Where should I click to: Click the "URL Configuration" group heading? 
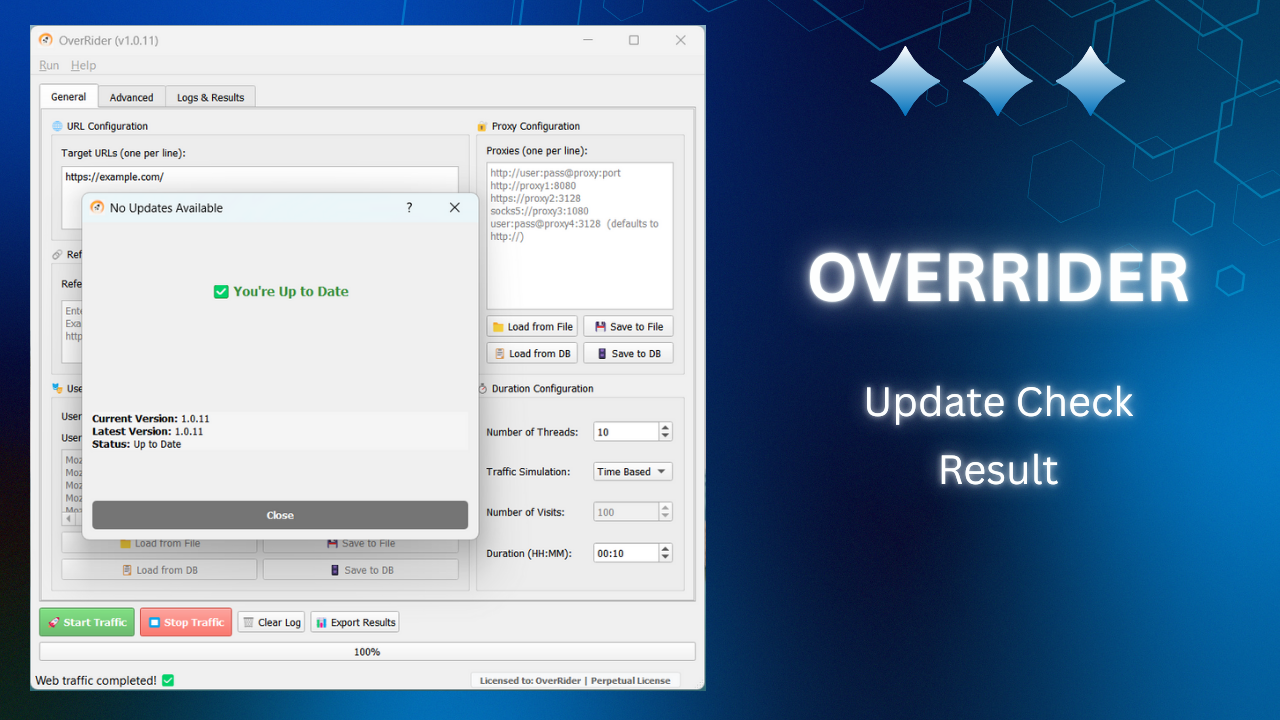(107, 126)
